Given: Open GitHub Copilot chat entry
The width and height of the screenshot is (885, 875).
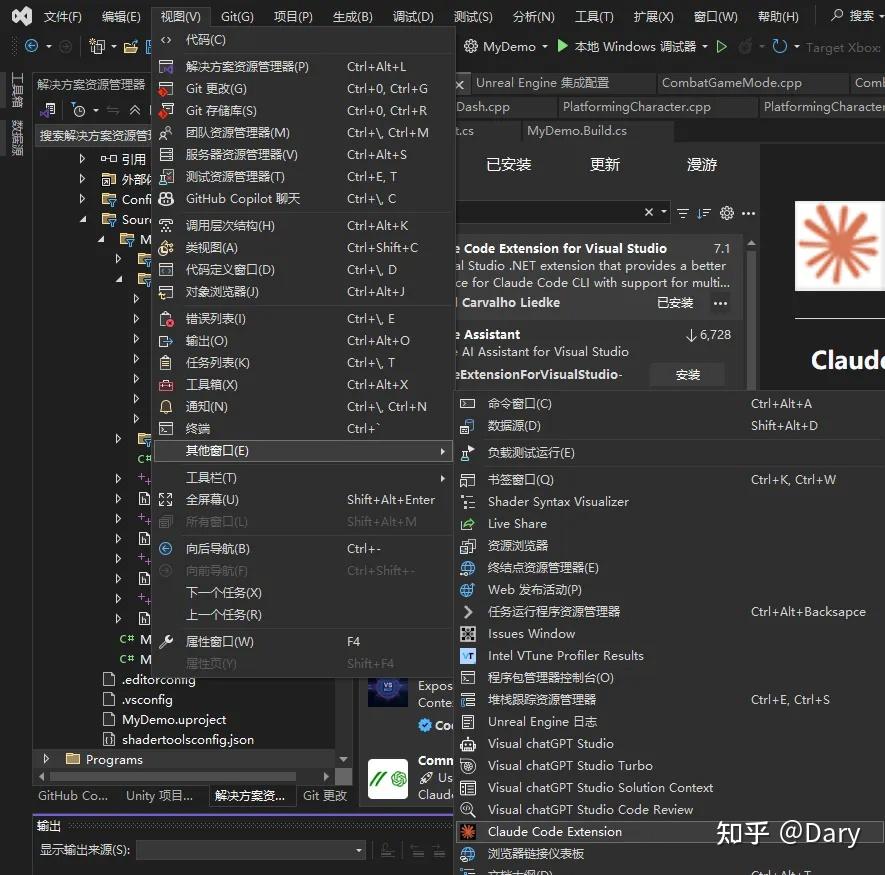Looking at the screenshot, I should (x=304, y=199).
